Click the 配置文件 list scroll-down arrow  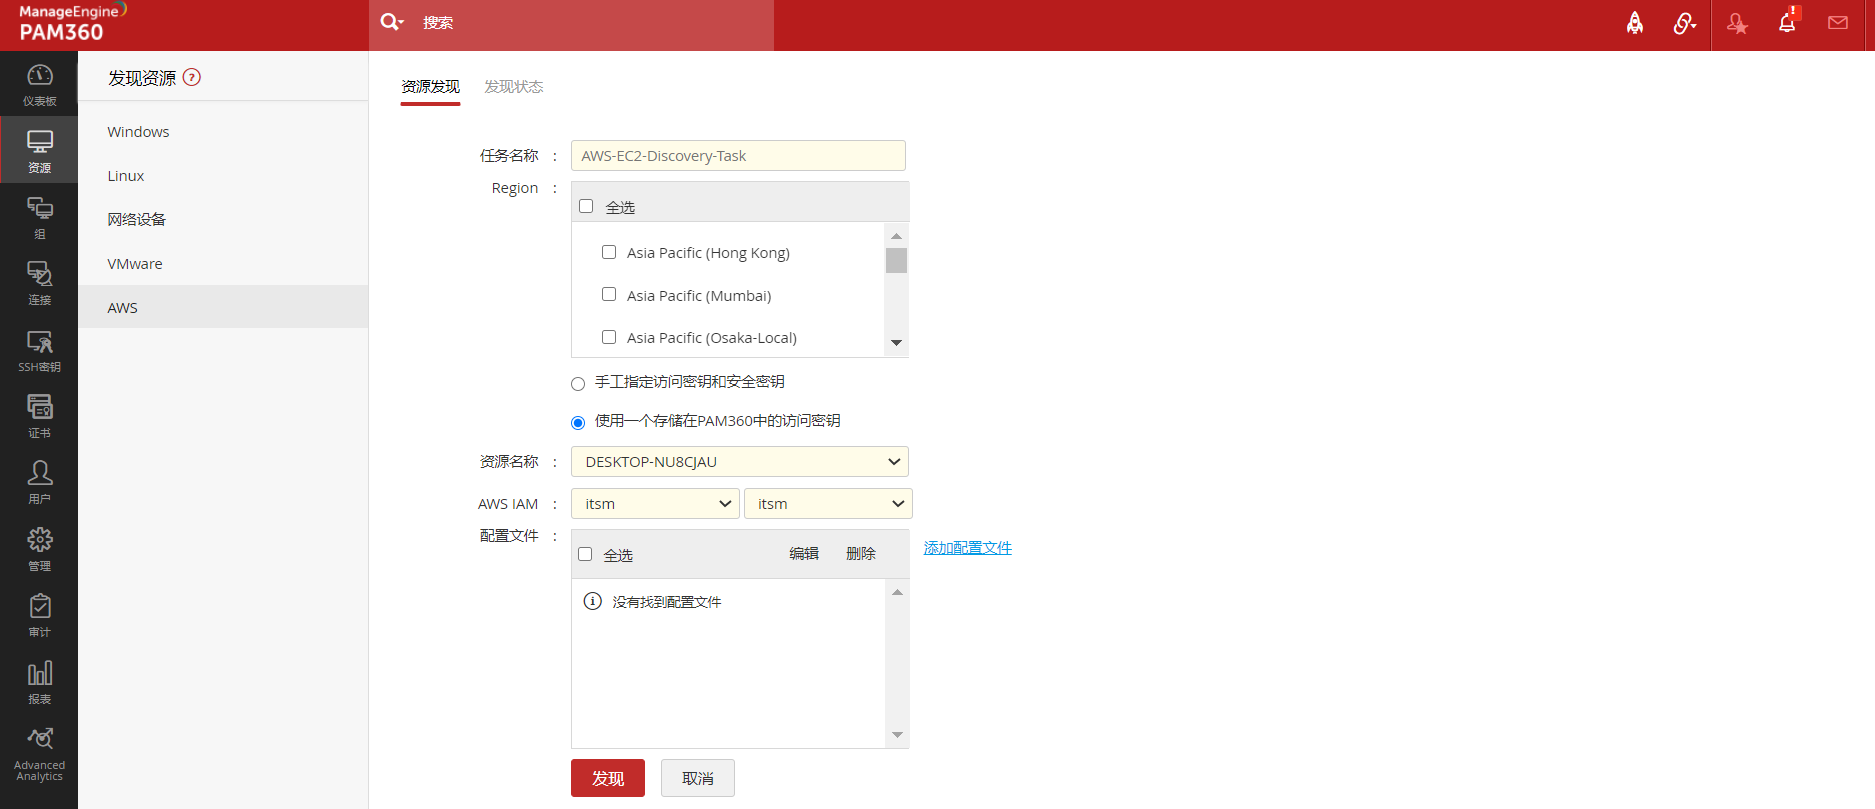898,735
